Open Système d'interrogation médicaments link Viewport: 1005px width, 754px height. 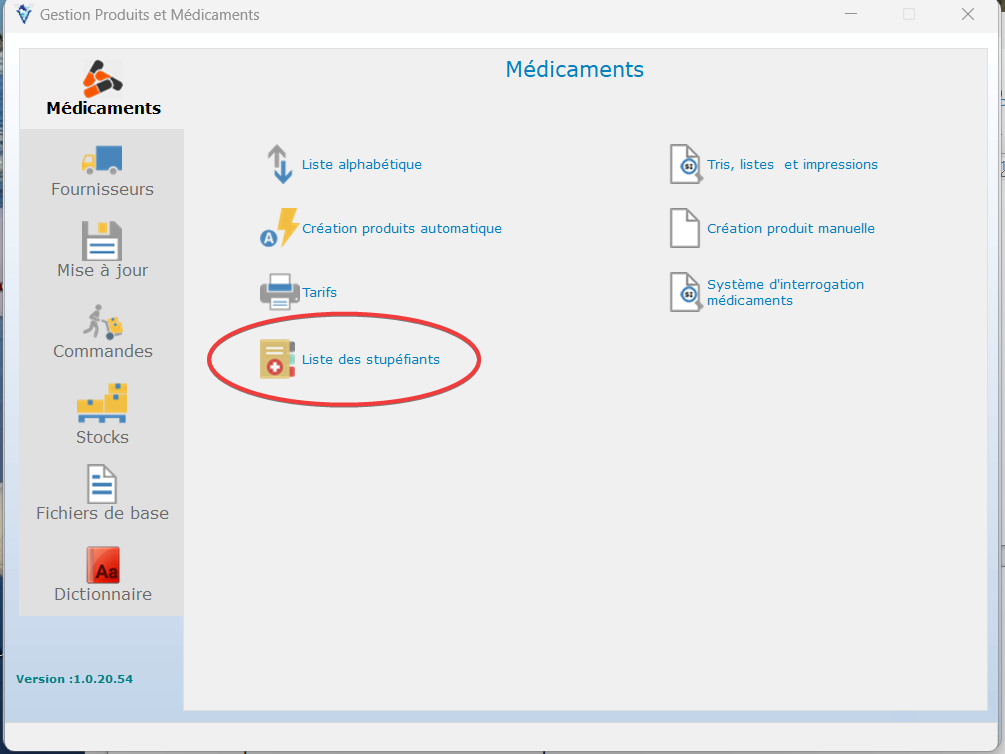[785, 292]
